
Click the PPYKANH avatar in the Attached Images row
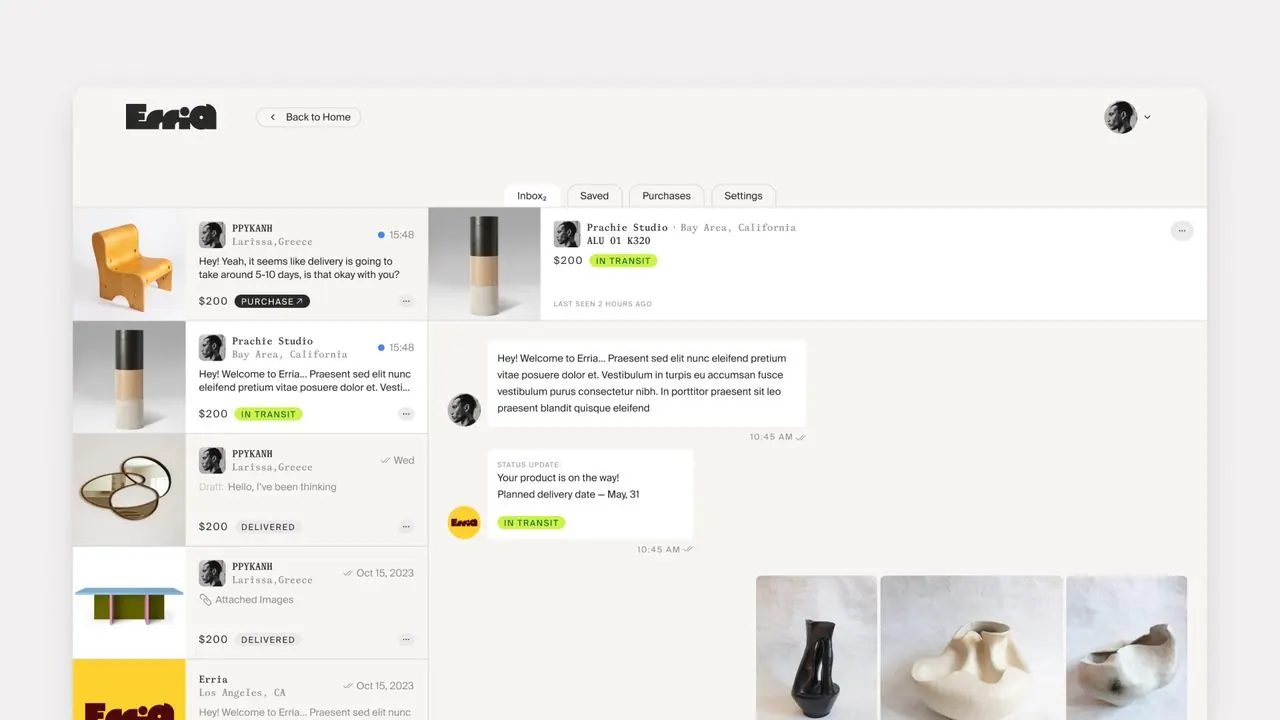[x=212, y=574]
